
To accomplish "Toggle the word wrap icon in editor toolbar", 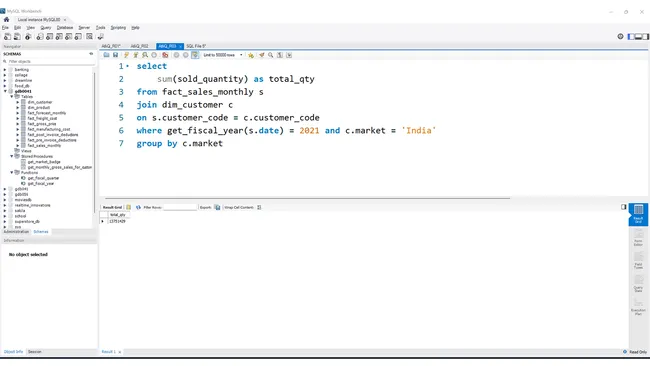I will (x=289, y=55).
